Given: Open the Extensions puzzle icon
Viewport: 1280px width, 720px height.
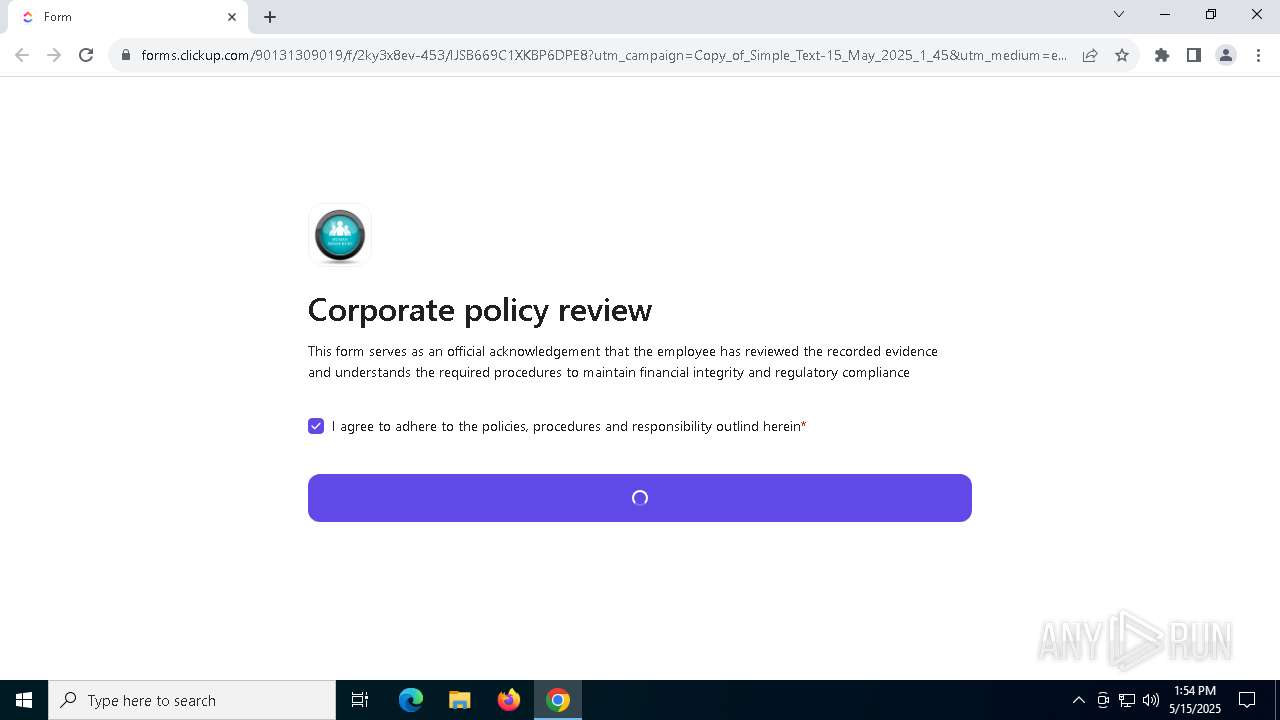Looking at the screenshot, I should coord(1162,55).
